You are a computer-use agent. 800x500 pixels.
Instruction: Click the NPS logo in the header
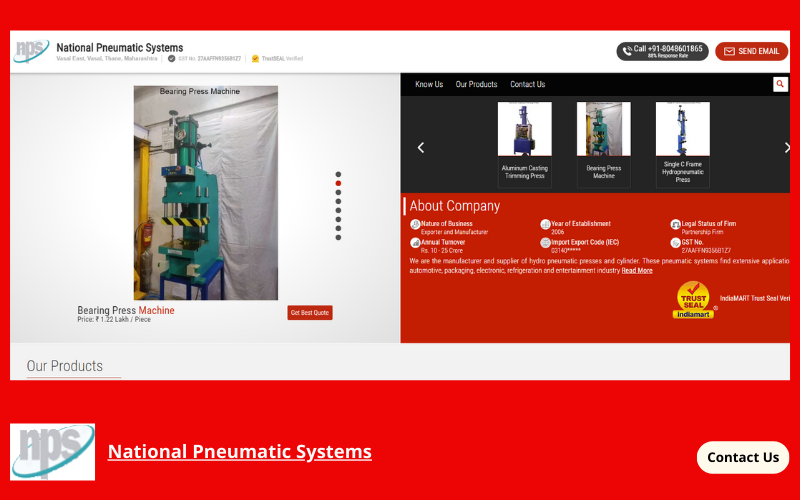pos(31,51)
